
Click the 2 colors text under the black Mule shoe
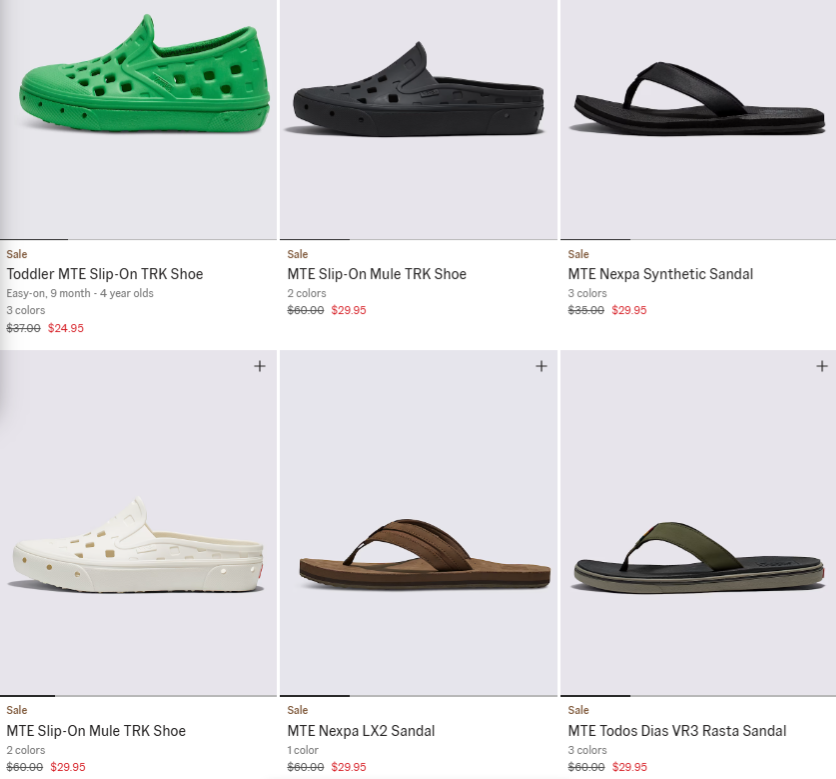pos(306,293)
